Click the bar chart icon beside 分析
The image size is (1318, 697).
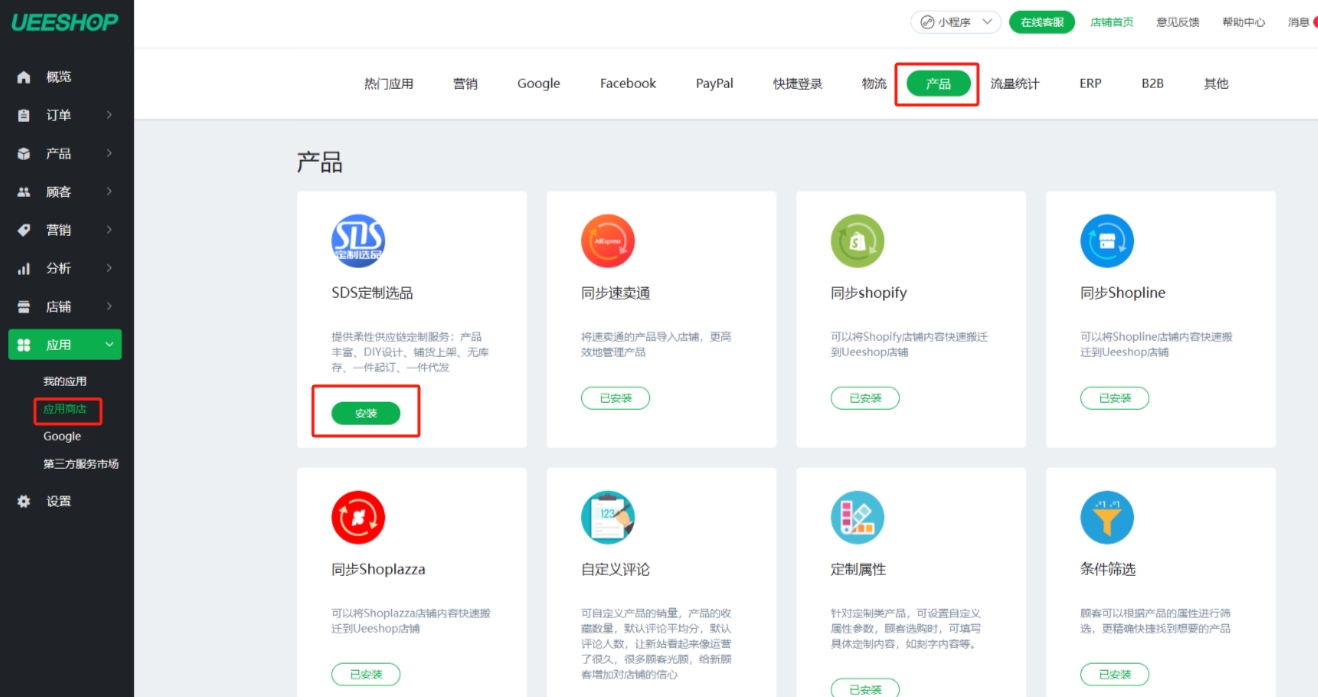pos(24,268)
